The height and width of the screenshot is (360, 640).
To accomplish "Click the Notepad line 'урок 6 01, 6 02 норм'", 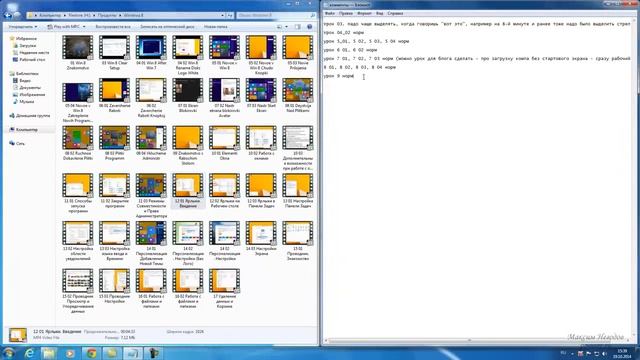I will point(350,50).
